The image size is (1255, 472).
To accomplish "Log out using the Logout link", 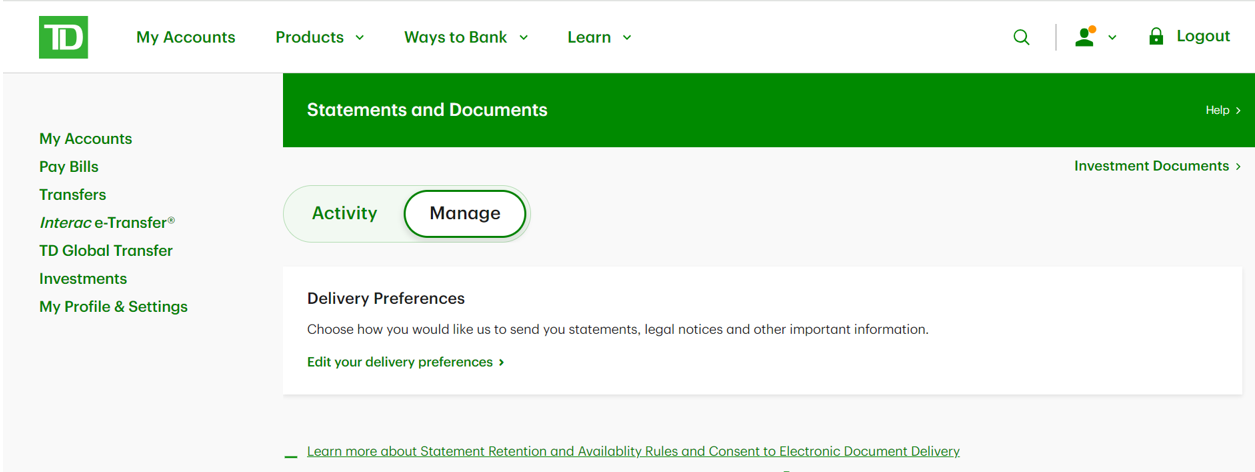I will (x=1203, y=36).
